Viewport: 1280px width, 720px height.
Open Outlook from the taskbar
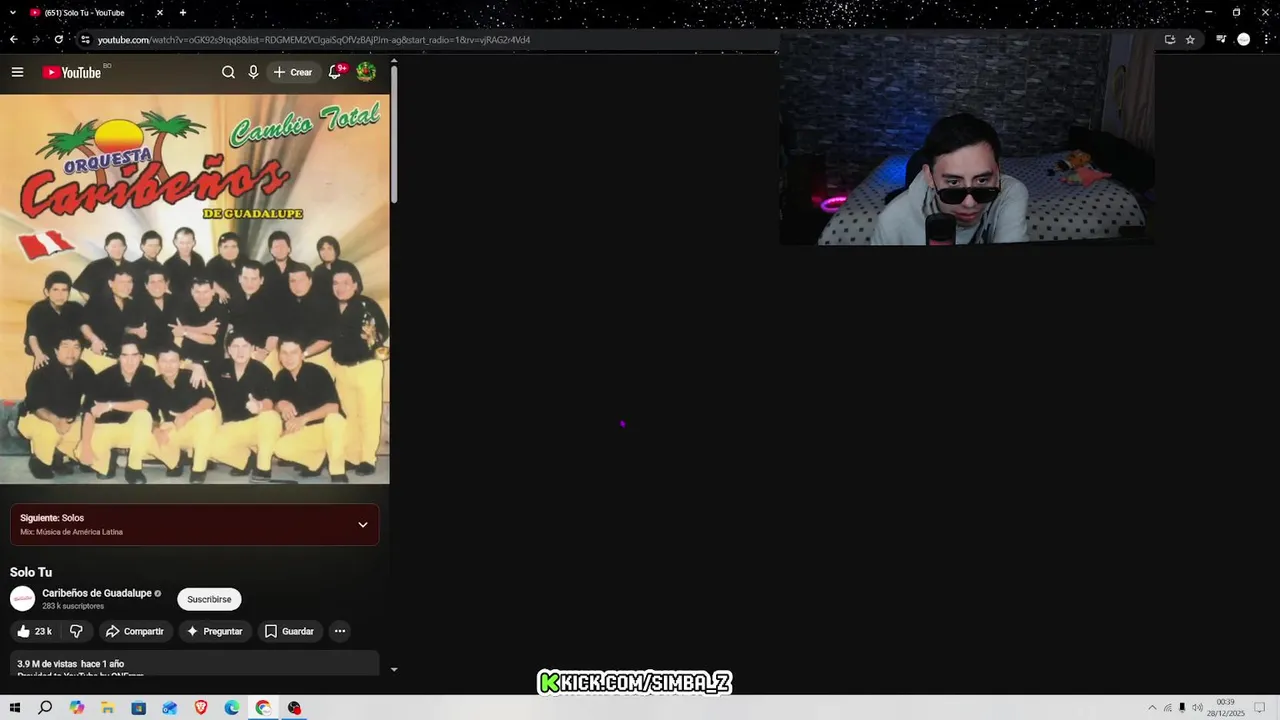(169, 708)
